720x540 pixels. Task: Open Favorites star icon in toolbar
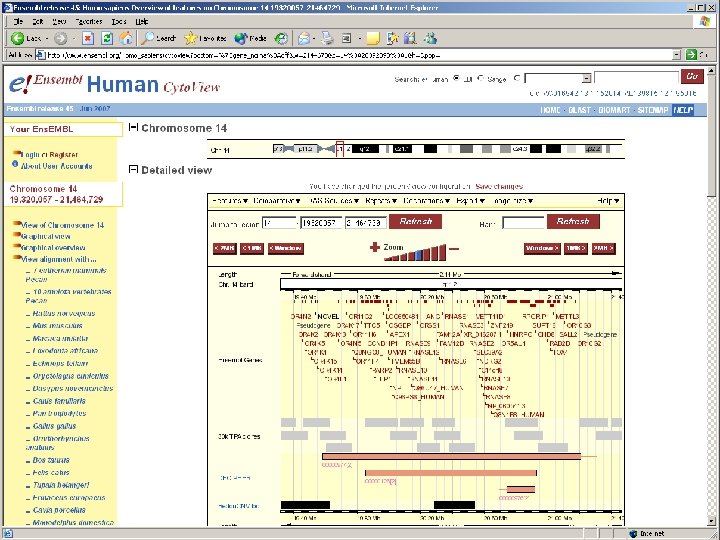tap(190, 38)
